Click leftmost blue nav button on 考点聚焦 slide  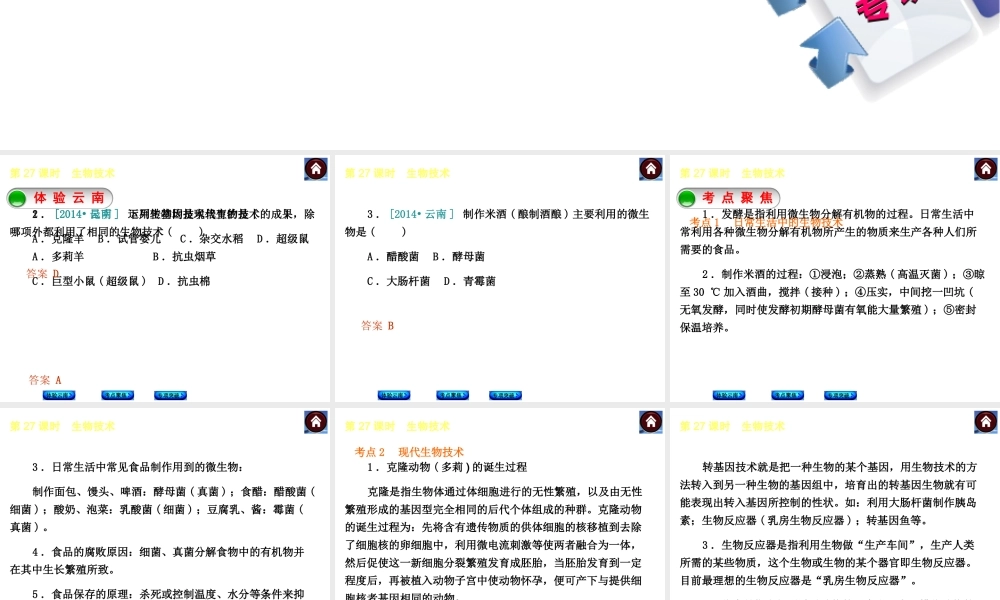[729, 395]
